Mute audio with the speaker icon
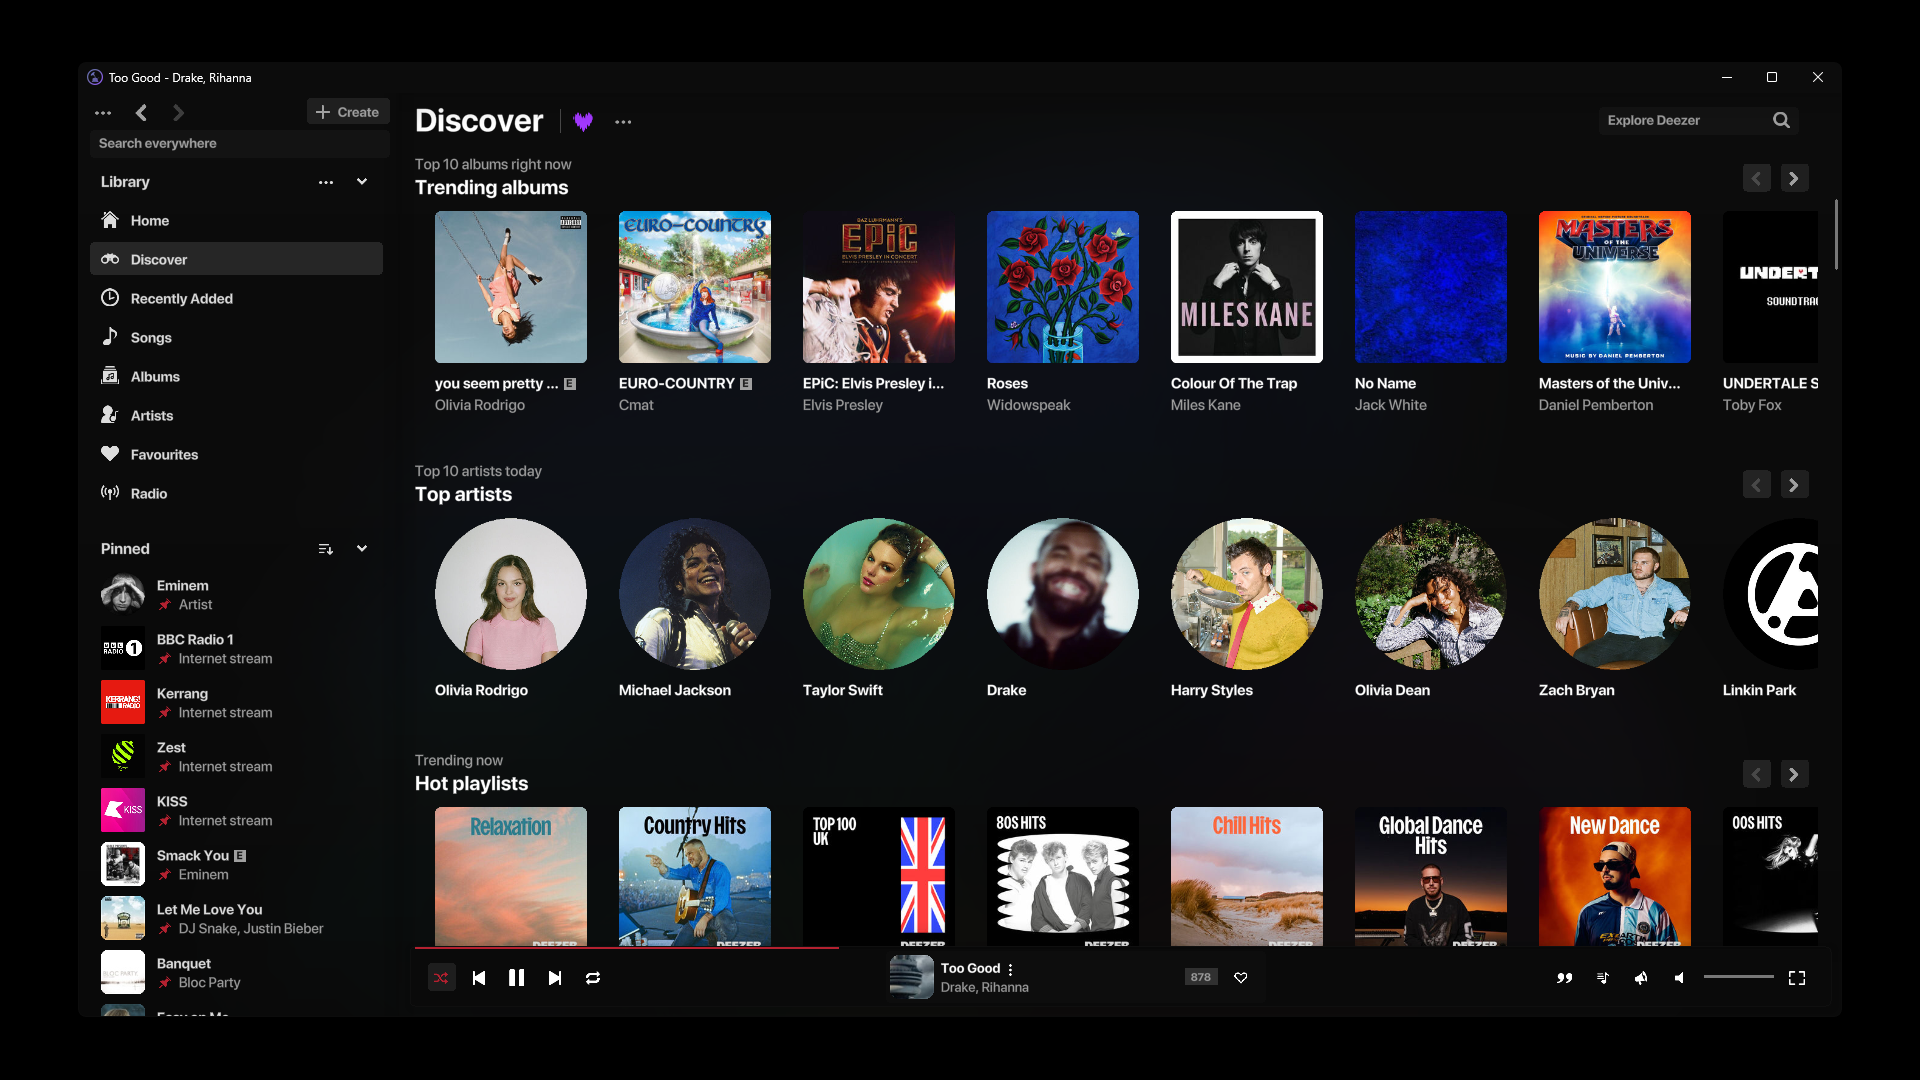This screenshot has width=1920, height=1080. 1680,978
